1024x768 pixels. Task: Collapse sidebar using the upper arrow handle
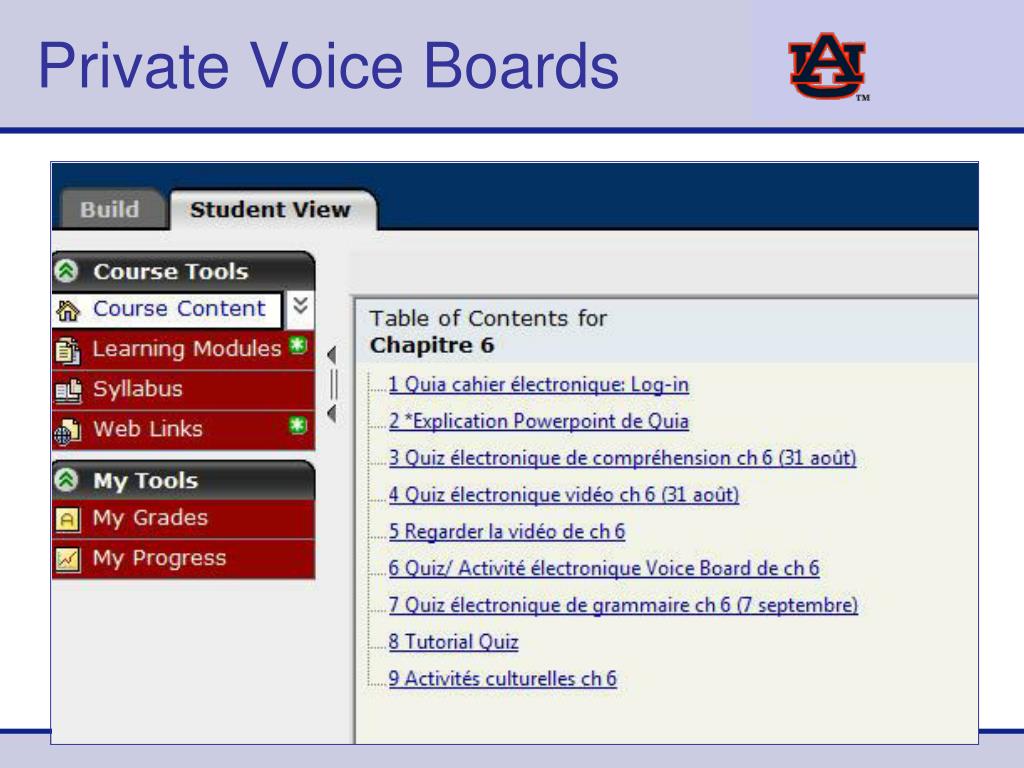332,355
